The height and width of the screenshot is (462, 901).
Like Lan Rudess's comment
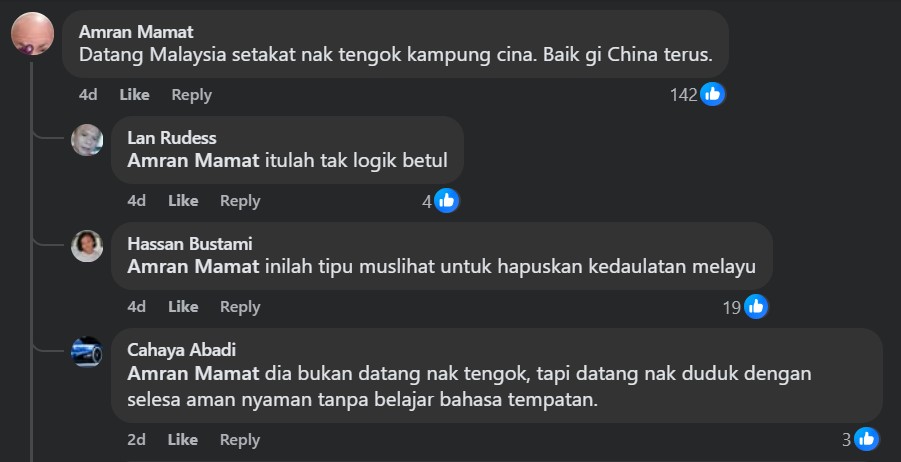pos(183,201)
